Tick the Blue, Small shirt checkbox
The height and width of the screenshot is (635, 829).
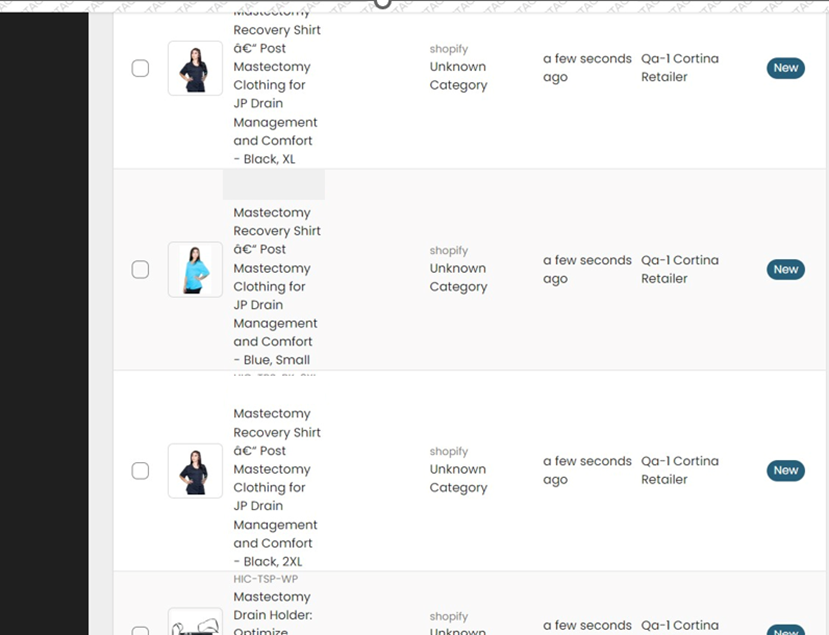pyautogui.click(x=141, y=269)
